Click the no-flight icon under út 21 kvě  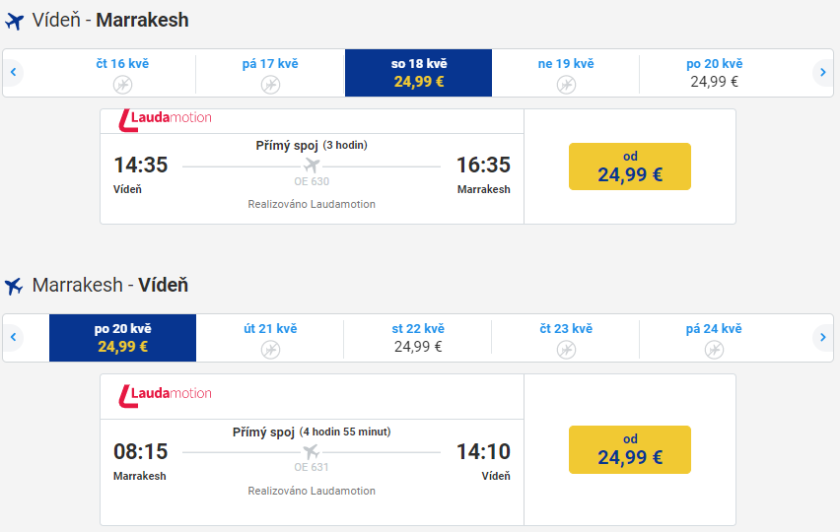(270, 349)
